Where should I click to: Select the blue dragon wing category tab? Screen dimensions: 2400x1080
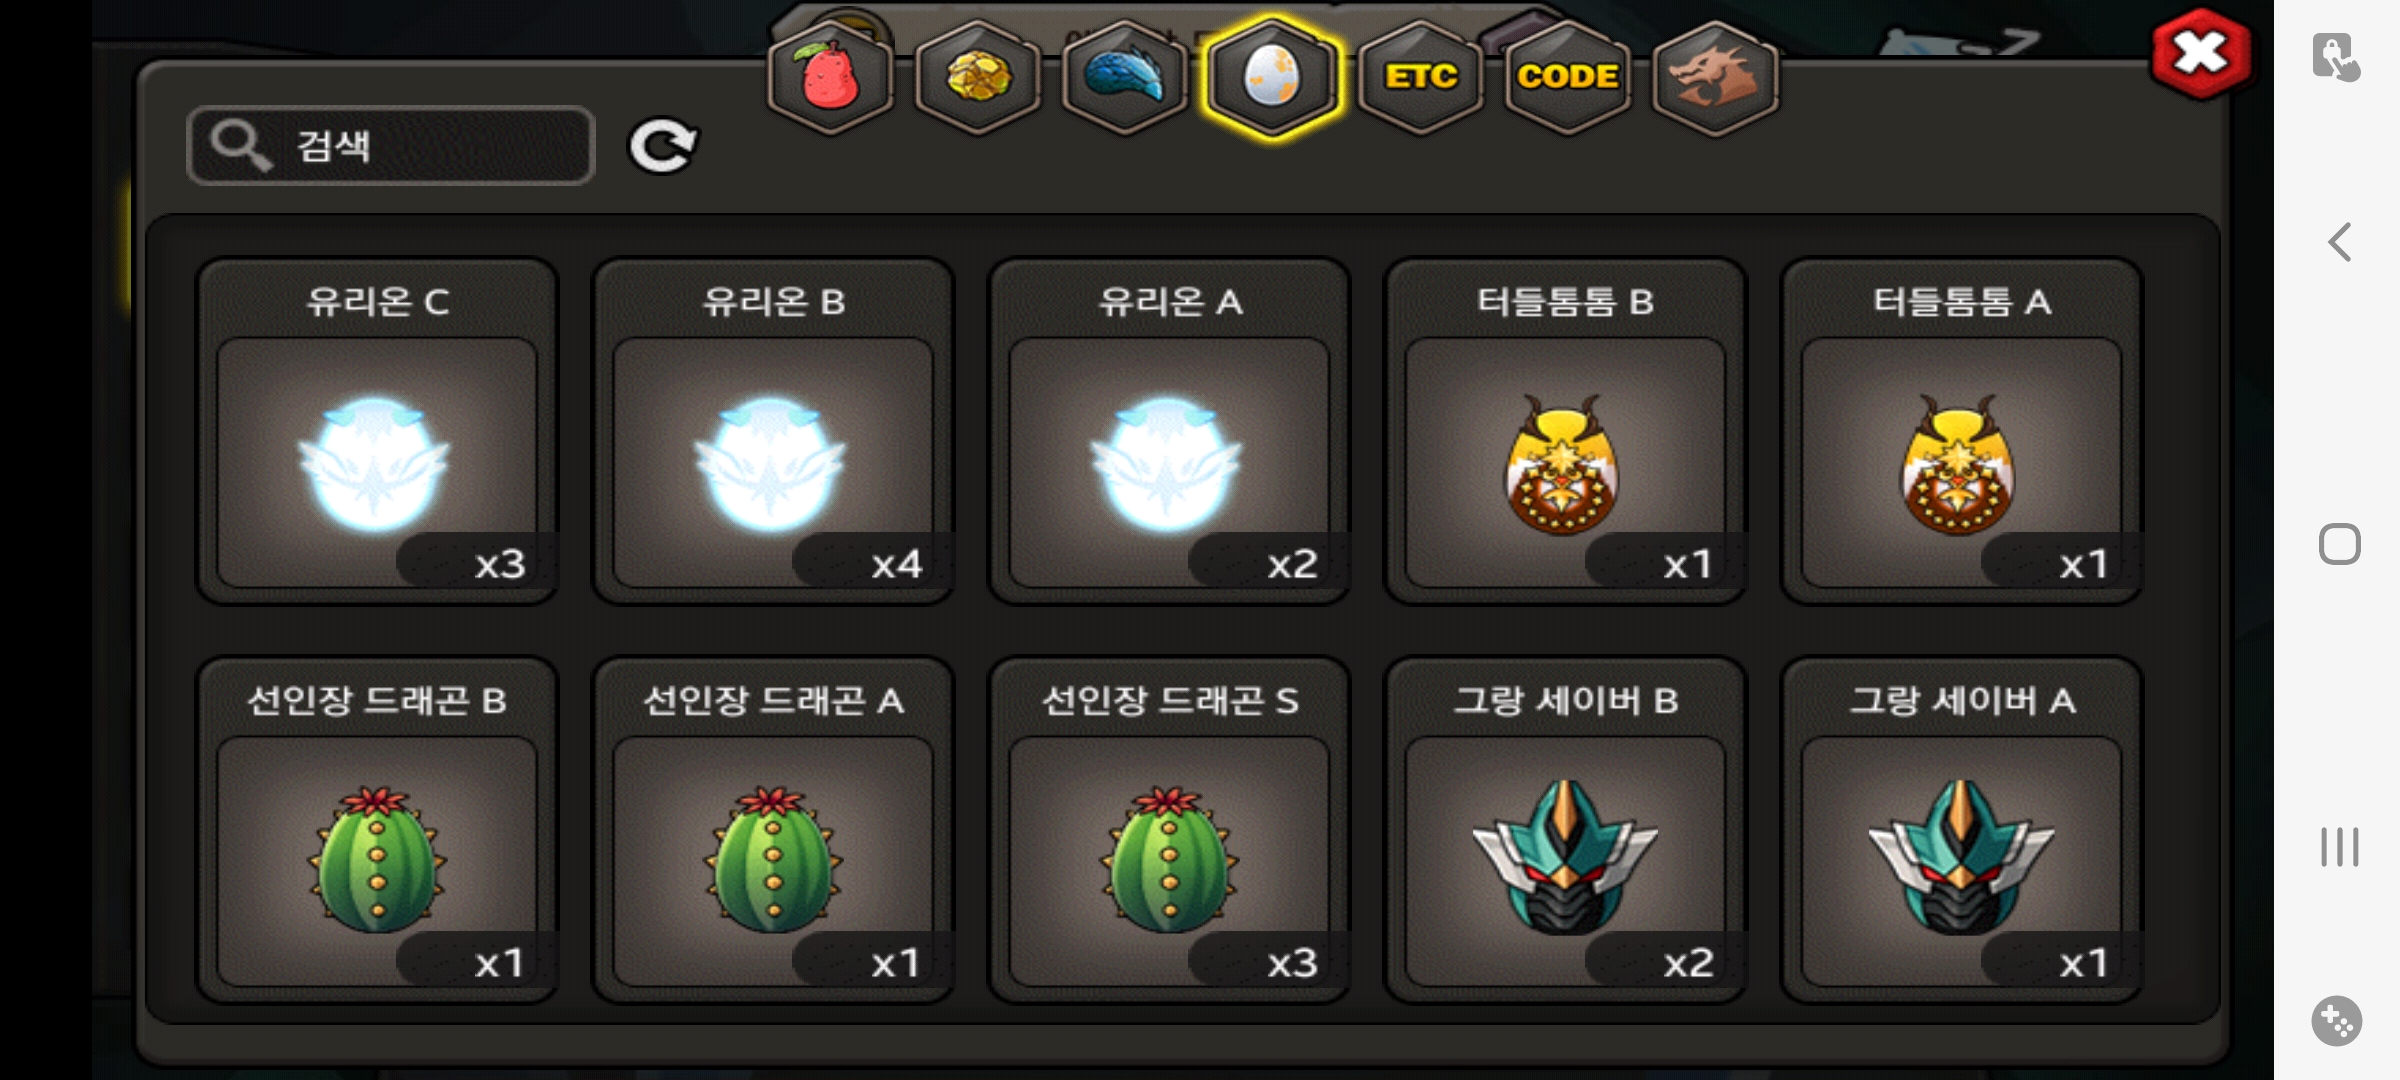(1125, 78)
